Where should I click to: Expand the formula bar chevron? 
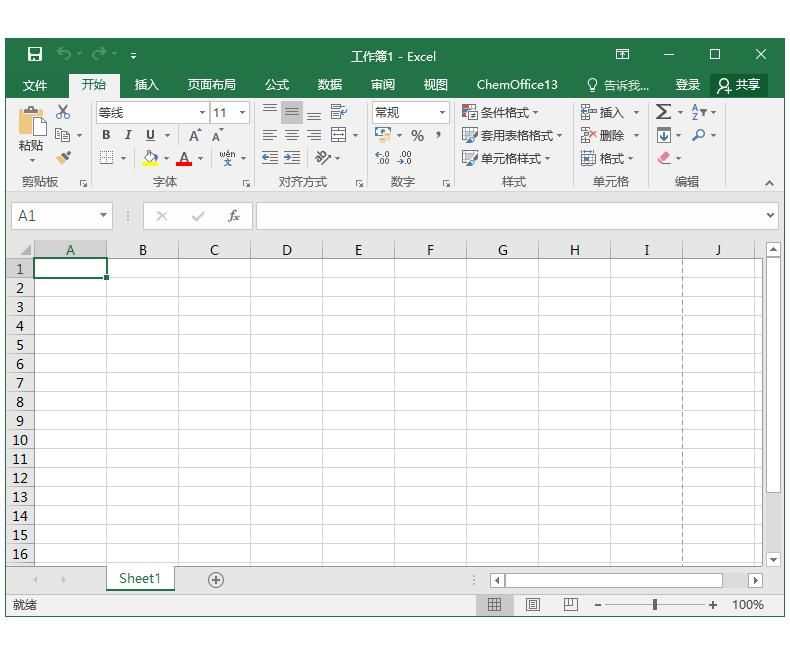pyautogui.click(x=770, y=216)
